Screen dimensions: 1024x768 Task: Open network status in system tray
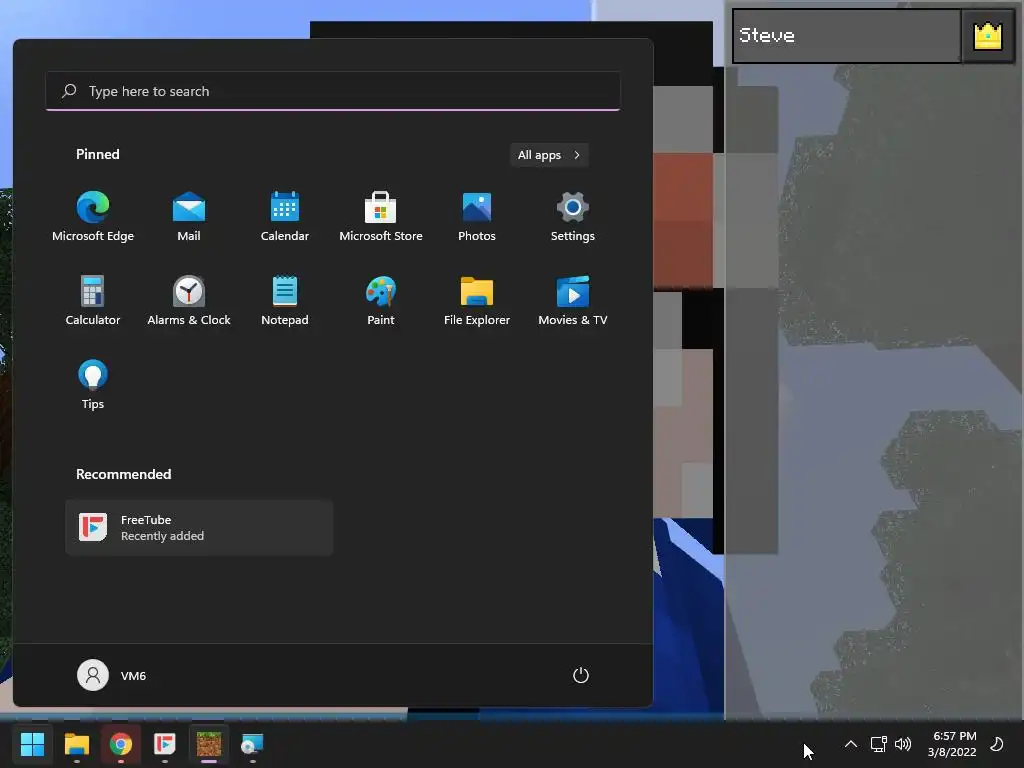pyautogui.click(x=878, y=744)
